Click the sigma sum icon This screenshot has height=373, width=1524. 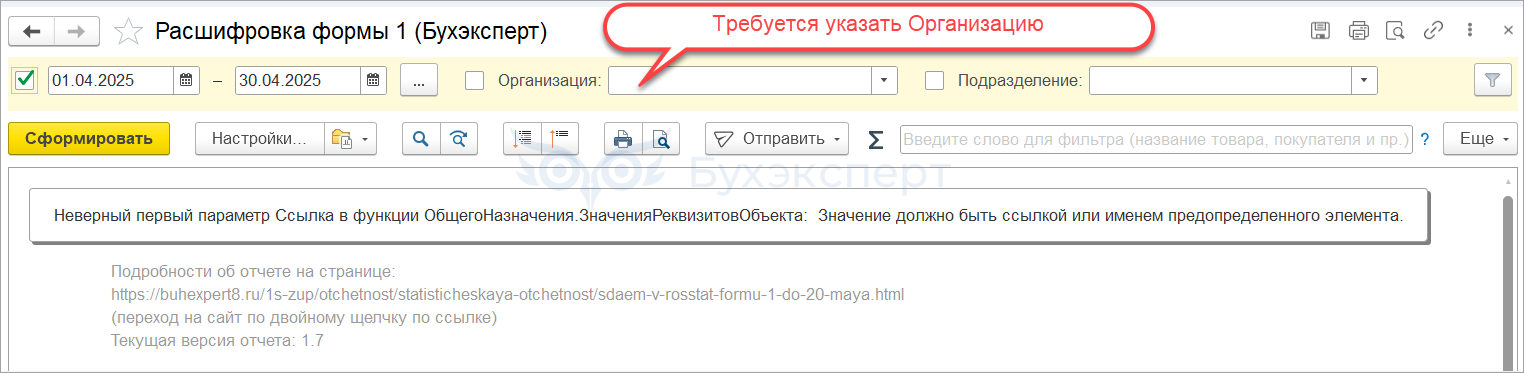click(876, 139)
